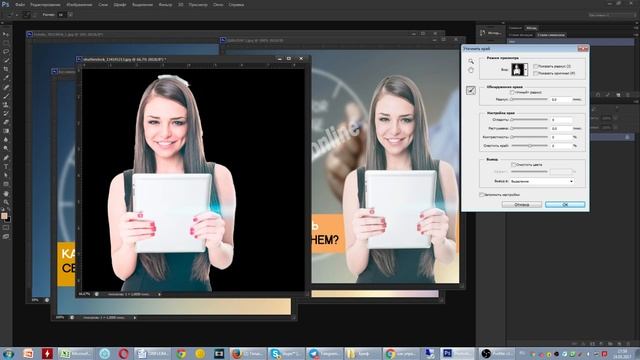Enable the Показать радиус (J) checkbox
This screenshot has width=640, height=360.
tap(536, 66)
